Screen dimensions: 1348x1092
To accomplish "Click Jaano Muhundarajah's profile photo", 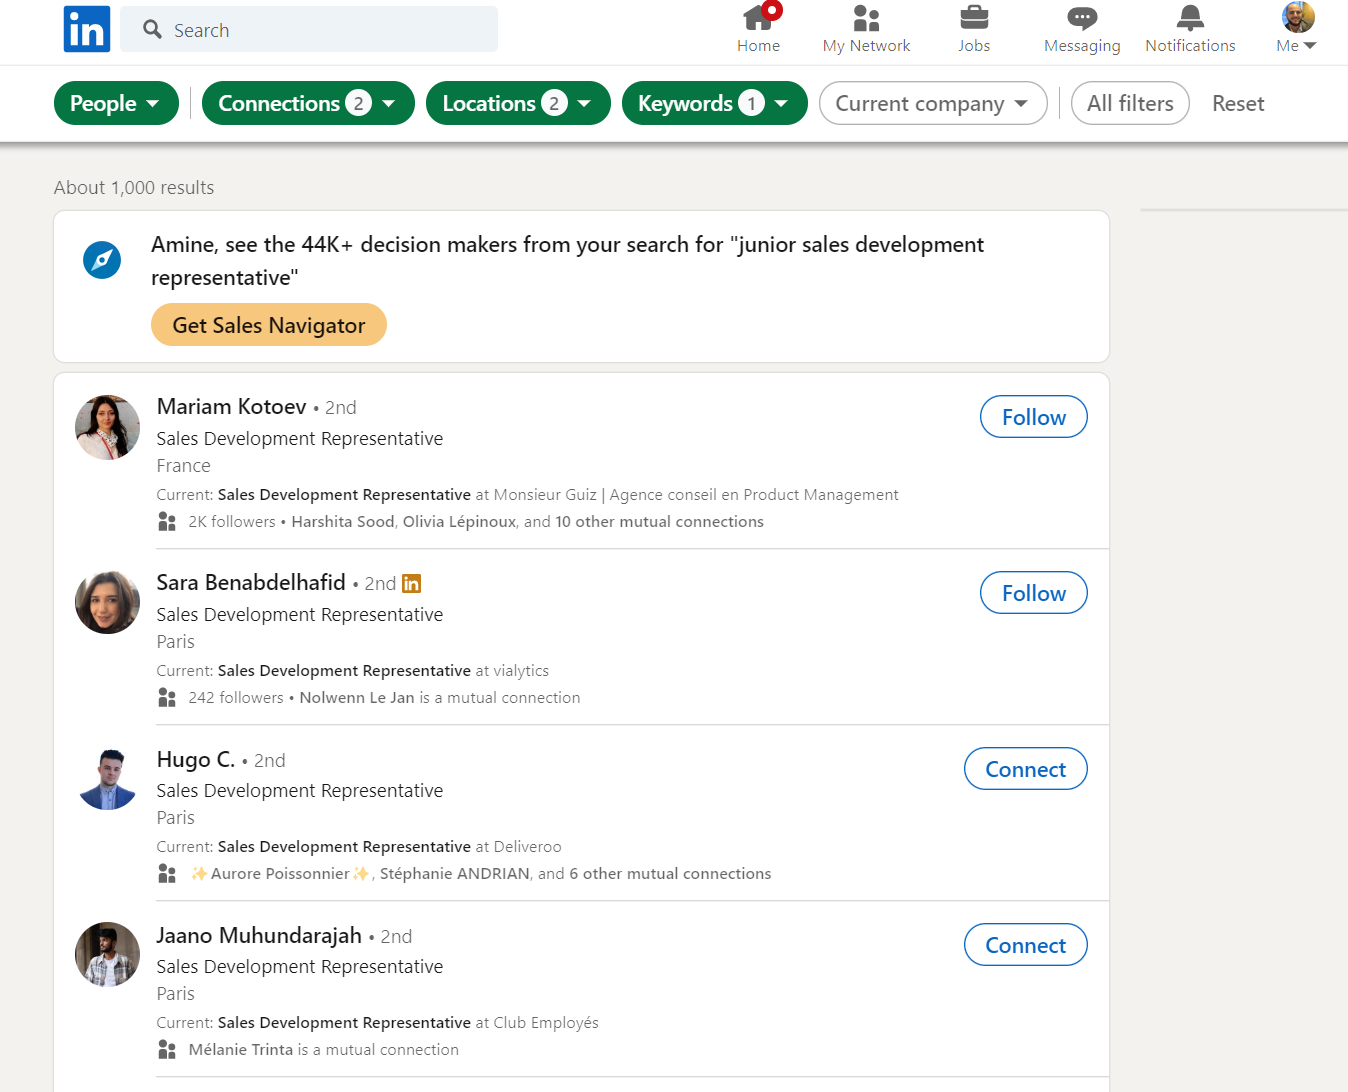I will point(108,955).
